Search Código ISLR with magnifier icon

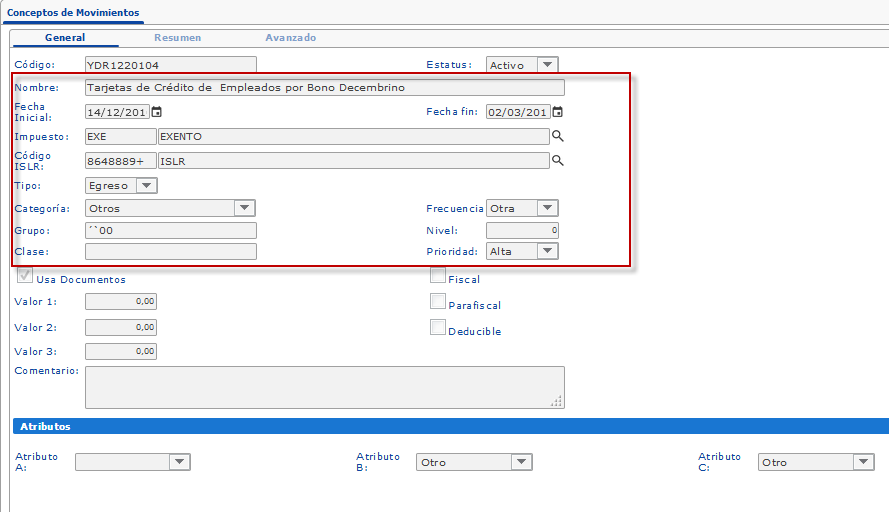[x=558, y=160]
